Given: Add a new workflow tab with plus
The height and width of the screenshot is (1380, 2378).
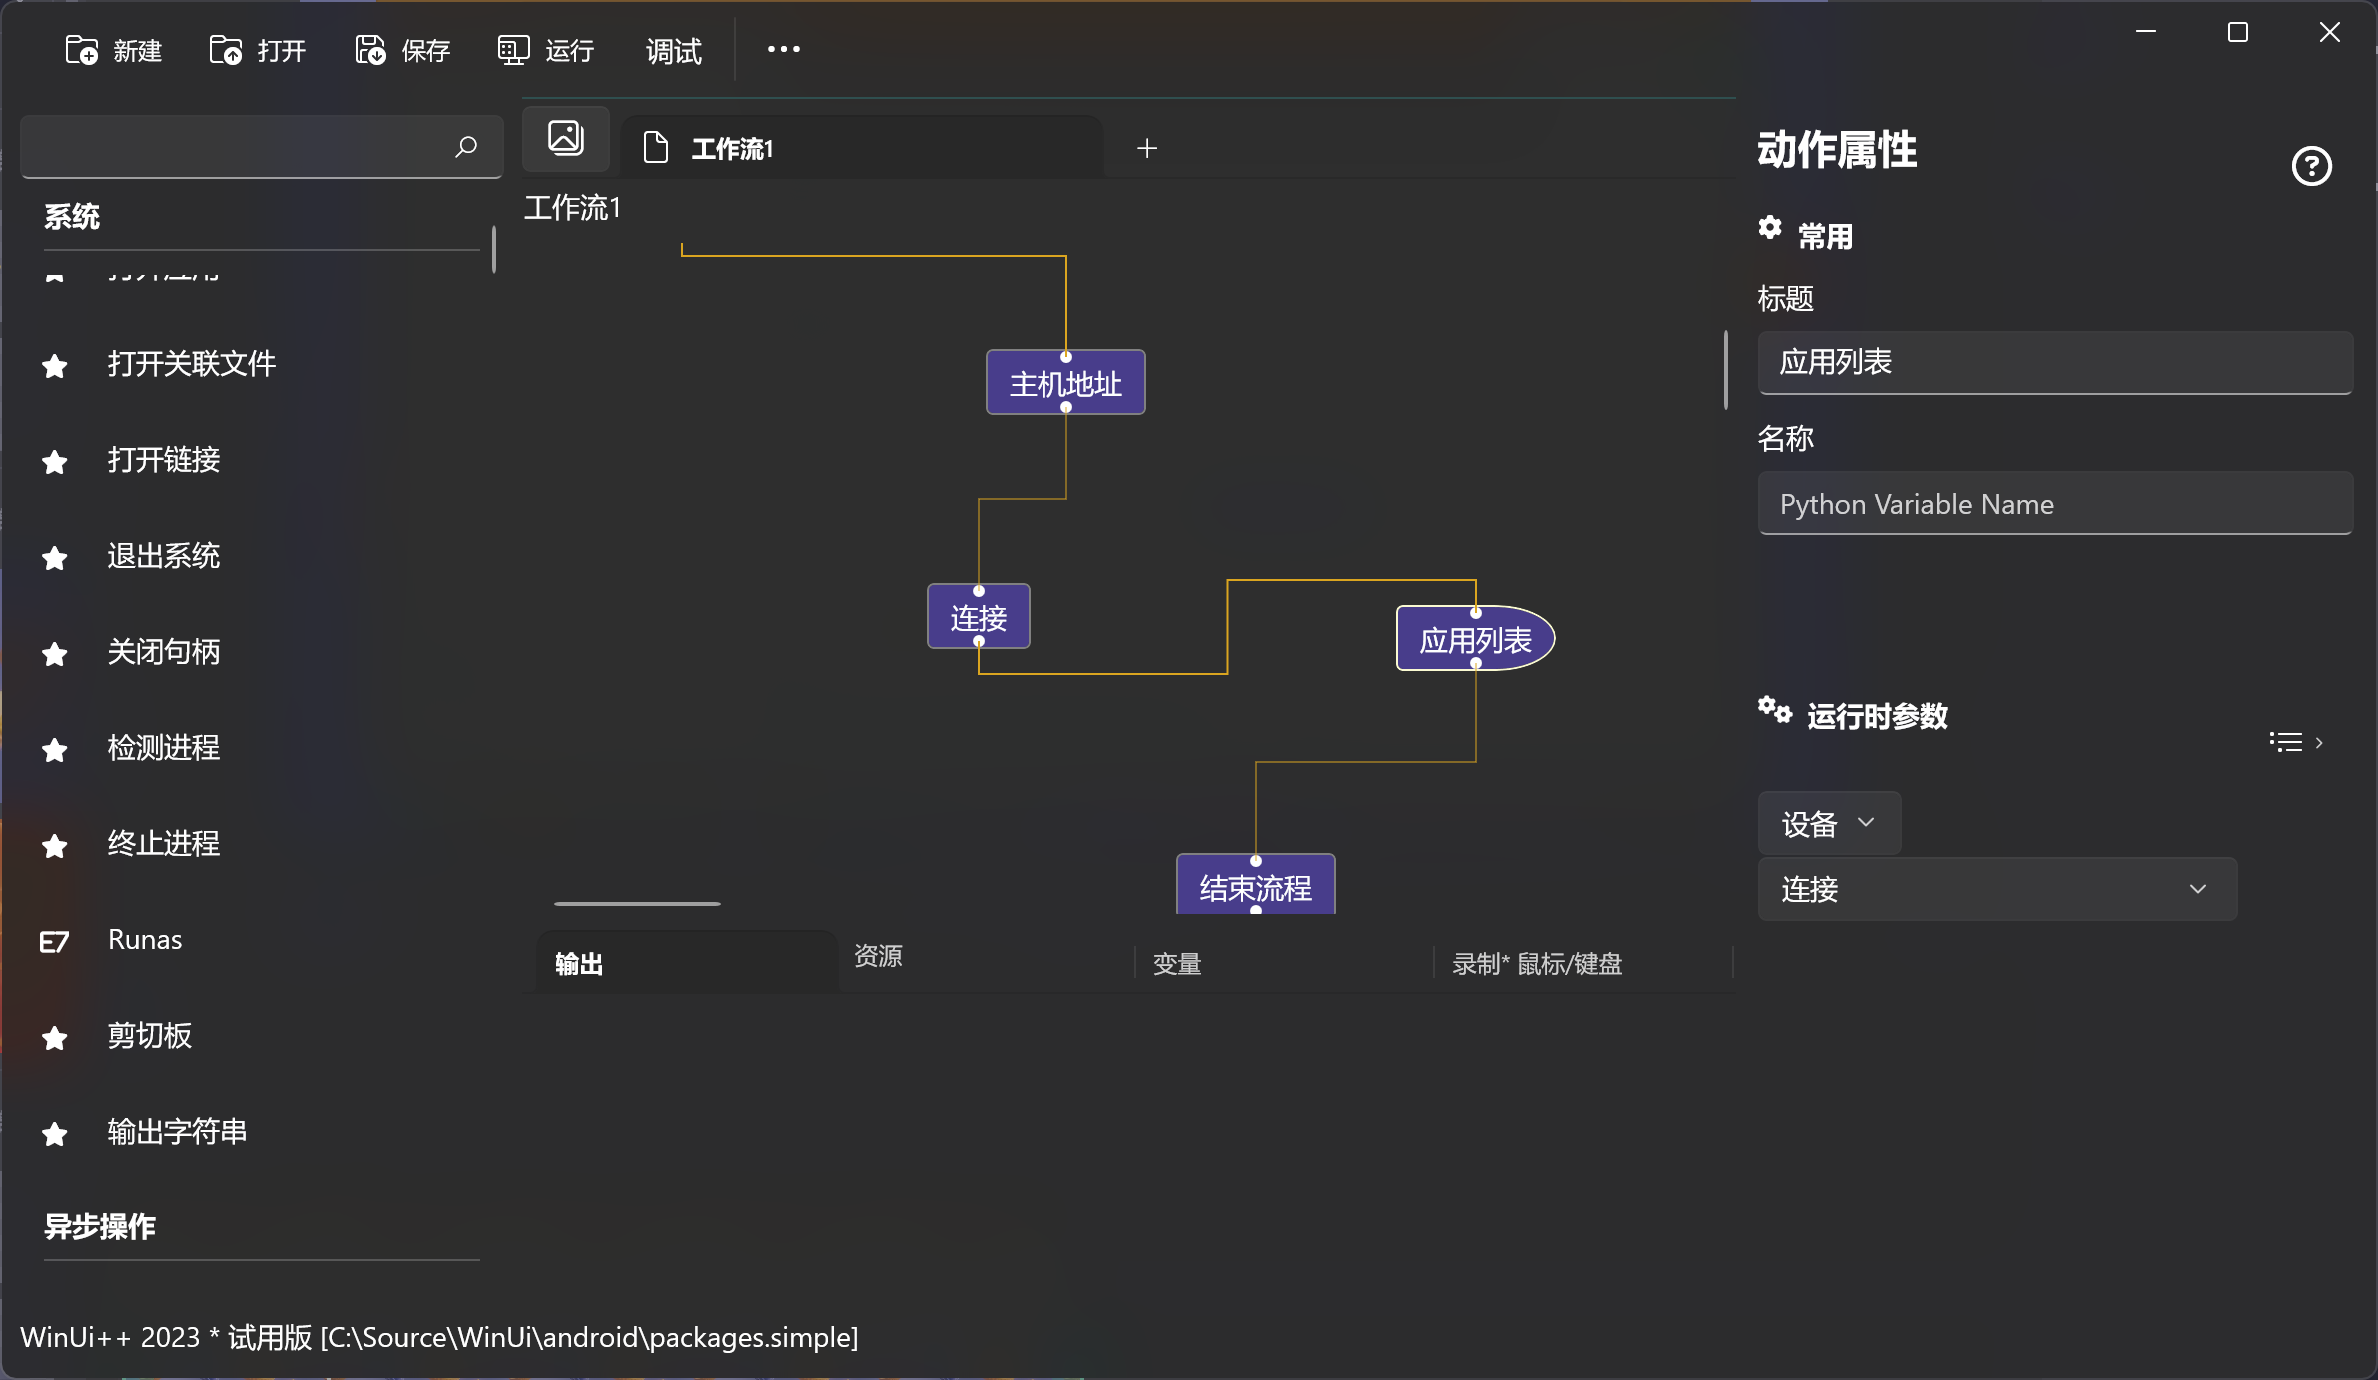Looking at the screenshot, I should (1147, 148).
